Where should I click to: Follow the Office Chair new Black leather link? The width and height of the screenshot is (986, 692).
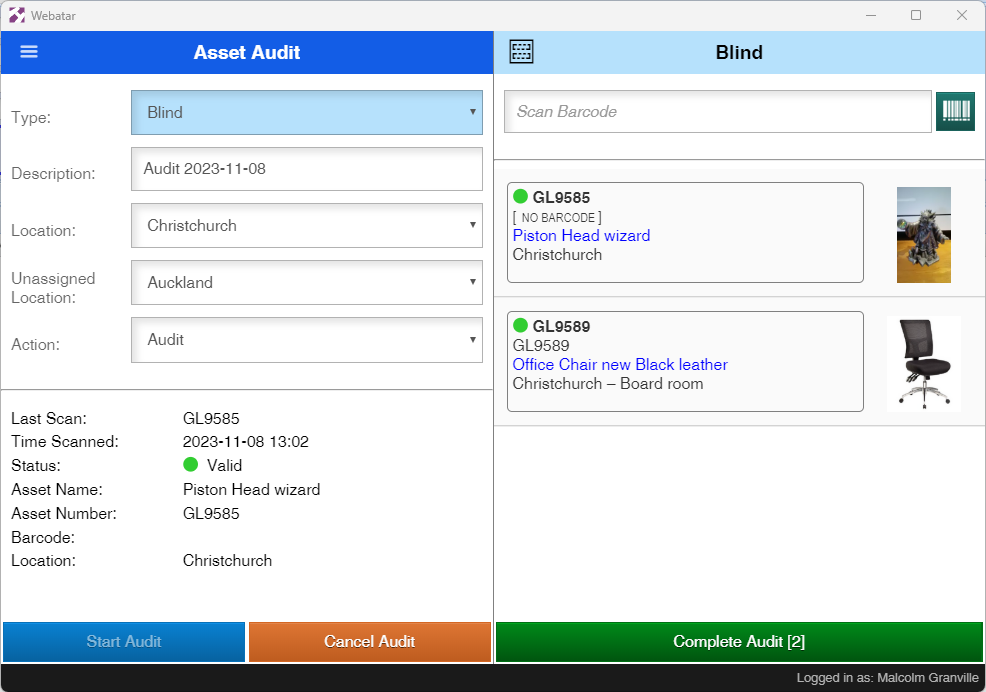[x=620, y=365]
